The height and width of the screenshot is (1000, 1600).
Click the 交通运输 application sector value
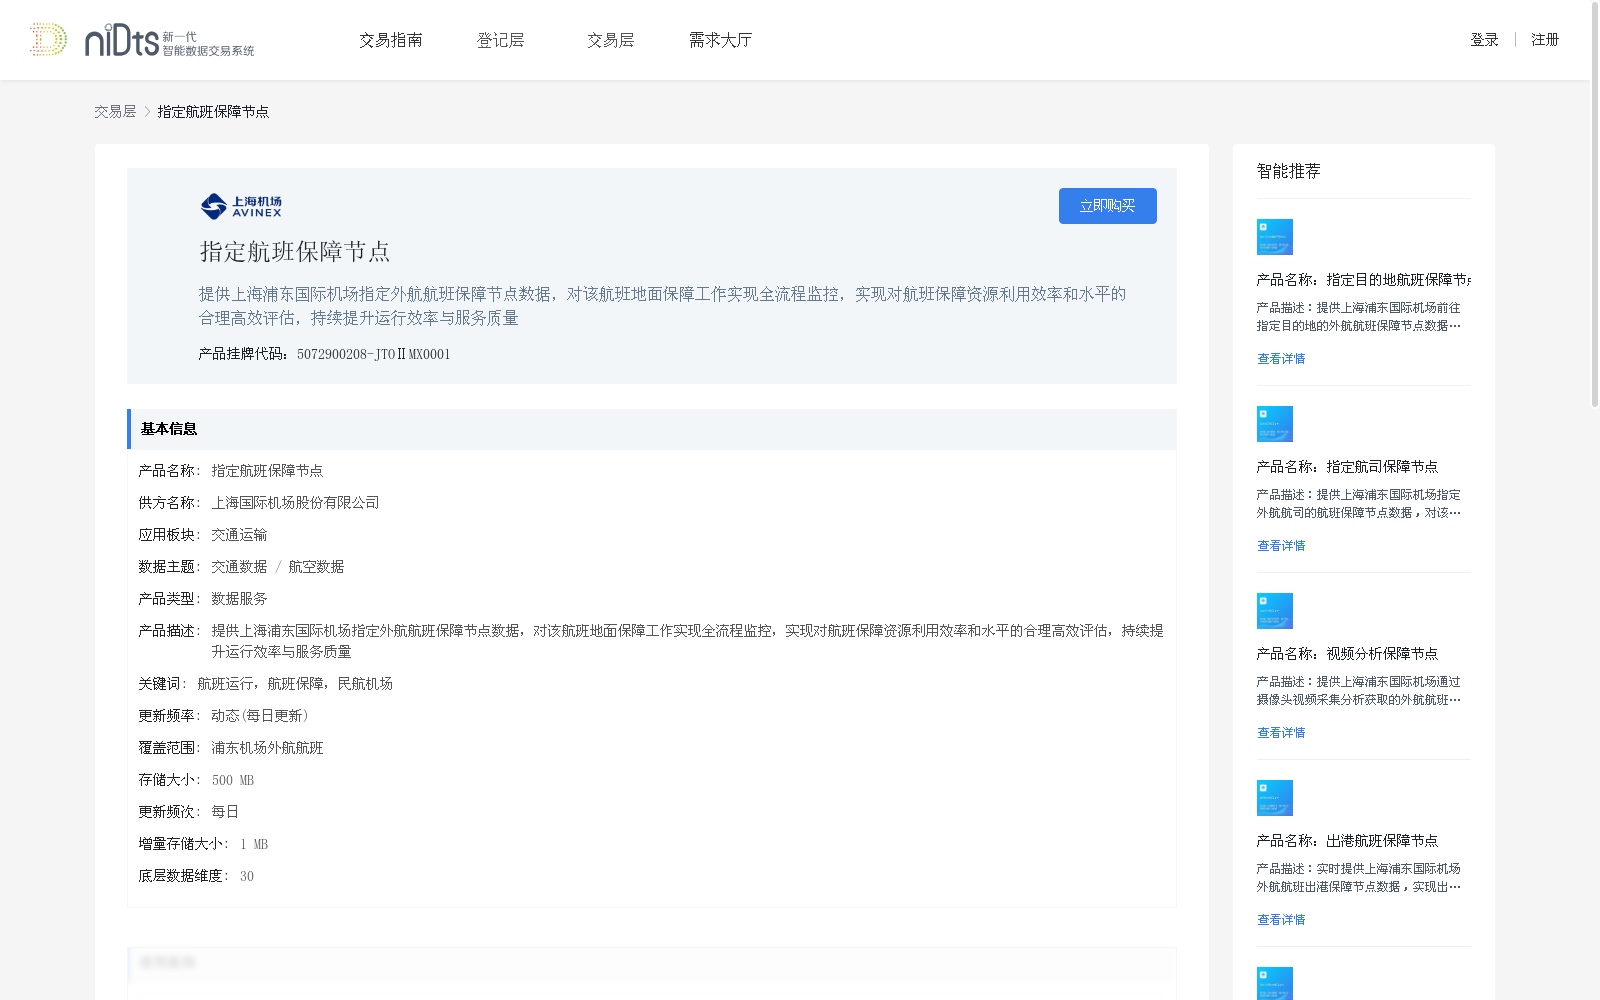click(x=239, y=535)
